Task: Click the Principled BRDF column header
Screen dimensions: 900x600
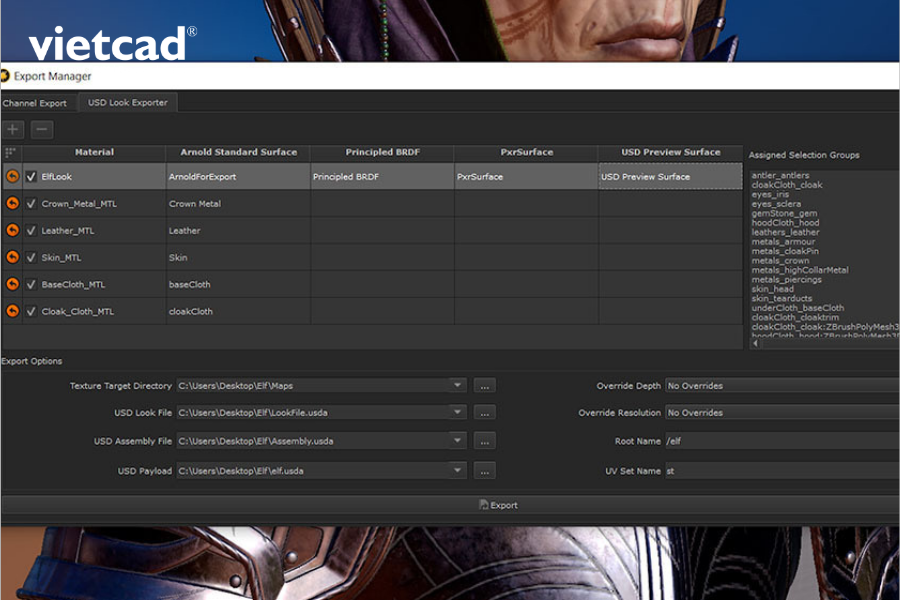Action: (x=382, y=152)
